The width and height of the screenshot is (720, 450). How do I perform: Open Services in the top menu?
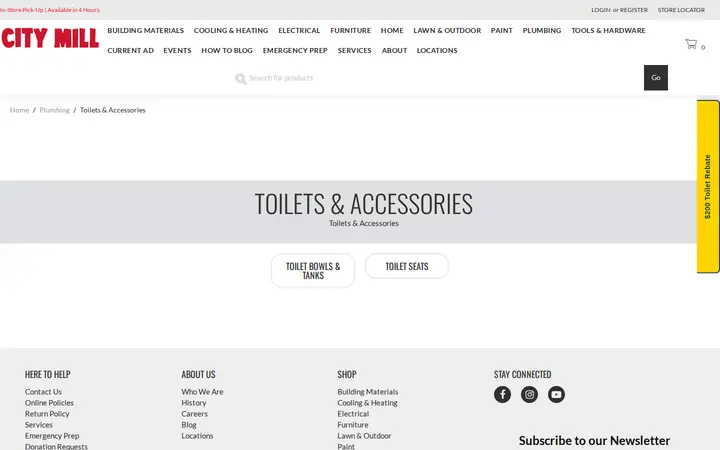354,51
